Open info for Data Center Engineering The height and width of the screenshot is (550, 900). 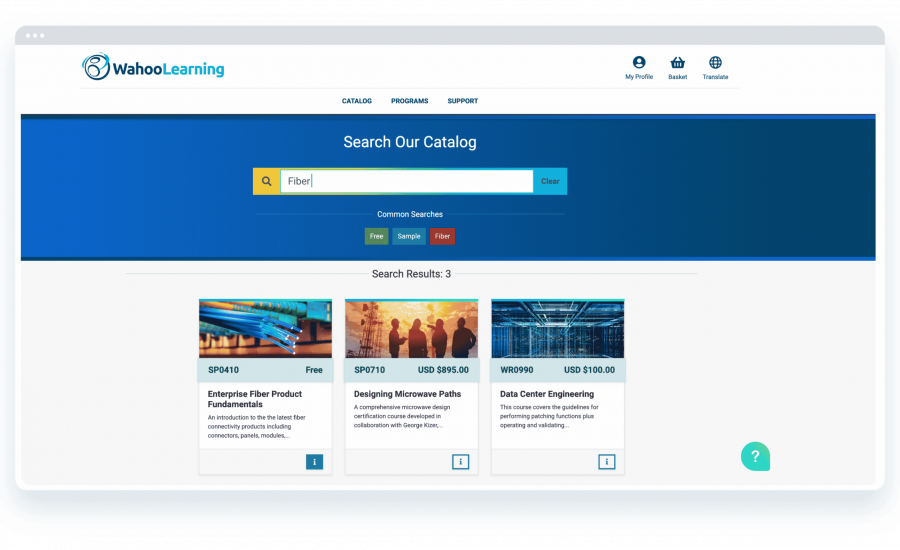pyautogui.click(x=606, y=462)
